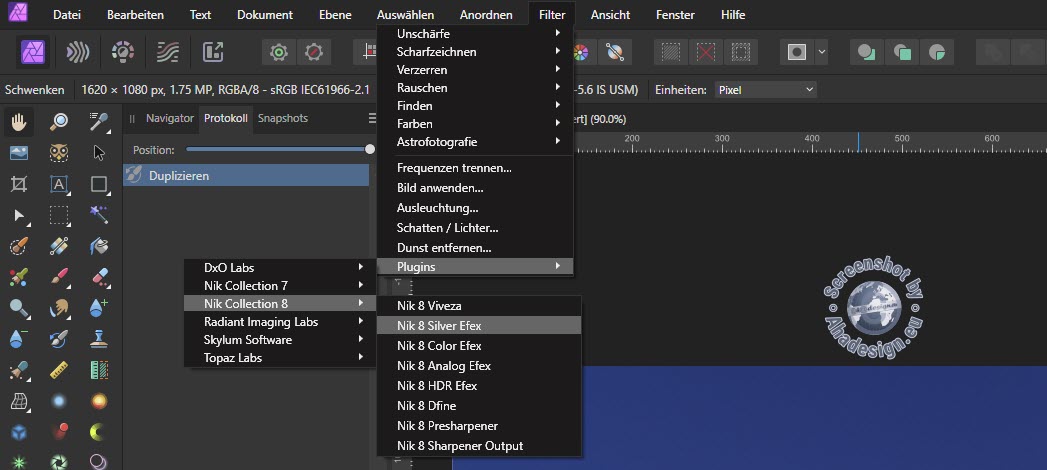Viewport: 1047px width, 470px height.
Task: Choose Schatten / Lichter… filter
Action: pyautogui.click(x=475, y=228)
